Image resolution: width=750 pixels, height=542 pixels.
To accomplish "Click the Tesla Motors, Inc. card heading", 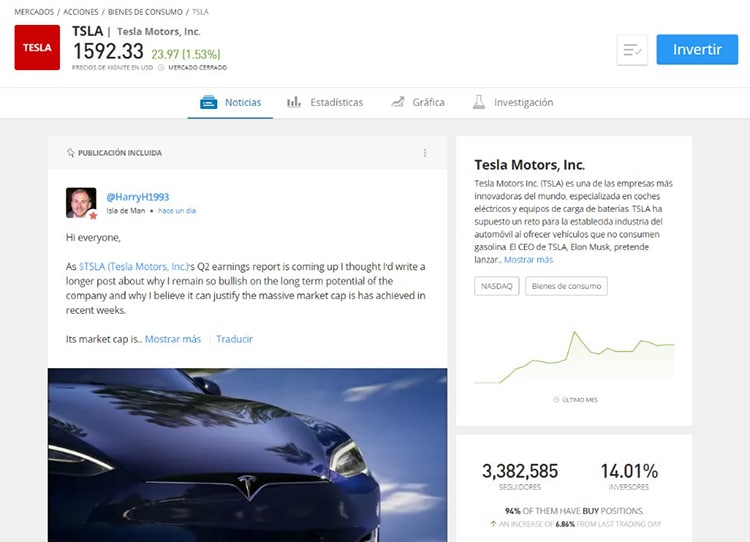I will 529,165.
